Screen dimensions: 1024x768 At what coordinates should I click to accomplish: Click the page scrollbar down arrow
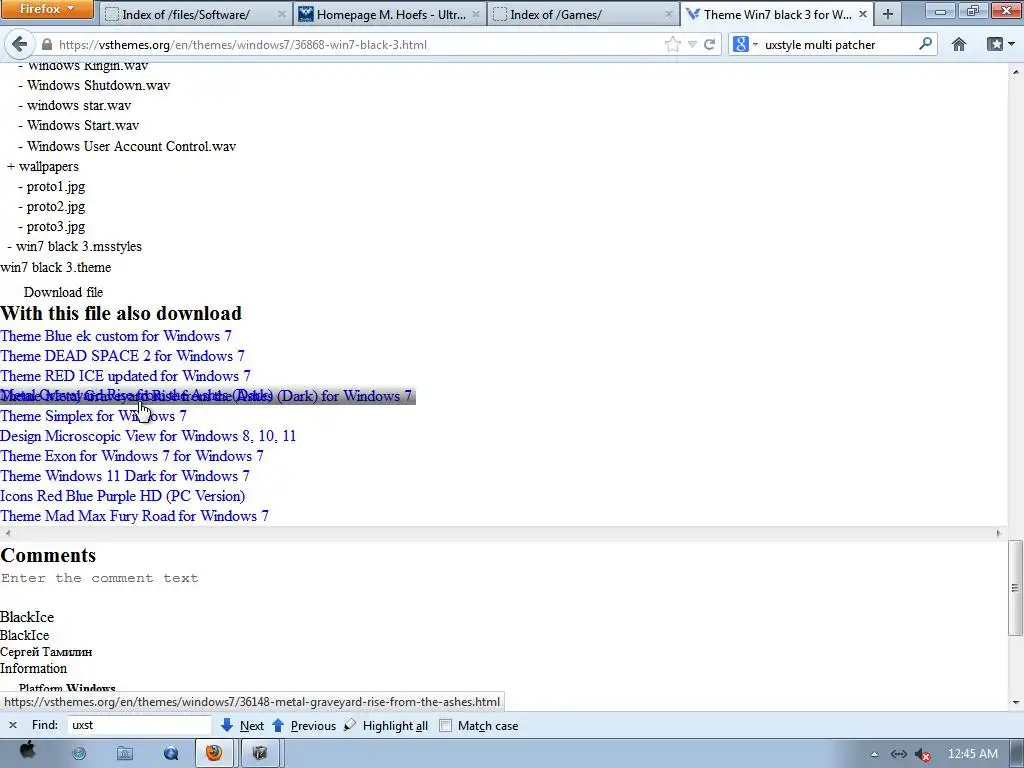(1016, 703)
